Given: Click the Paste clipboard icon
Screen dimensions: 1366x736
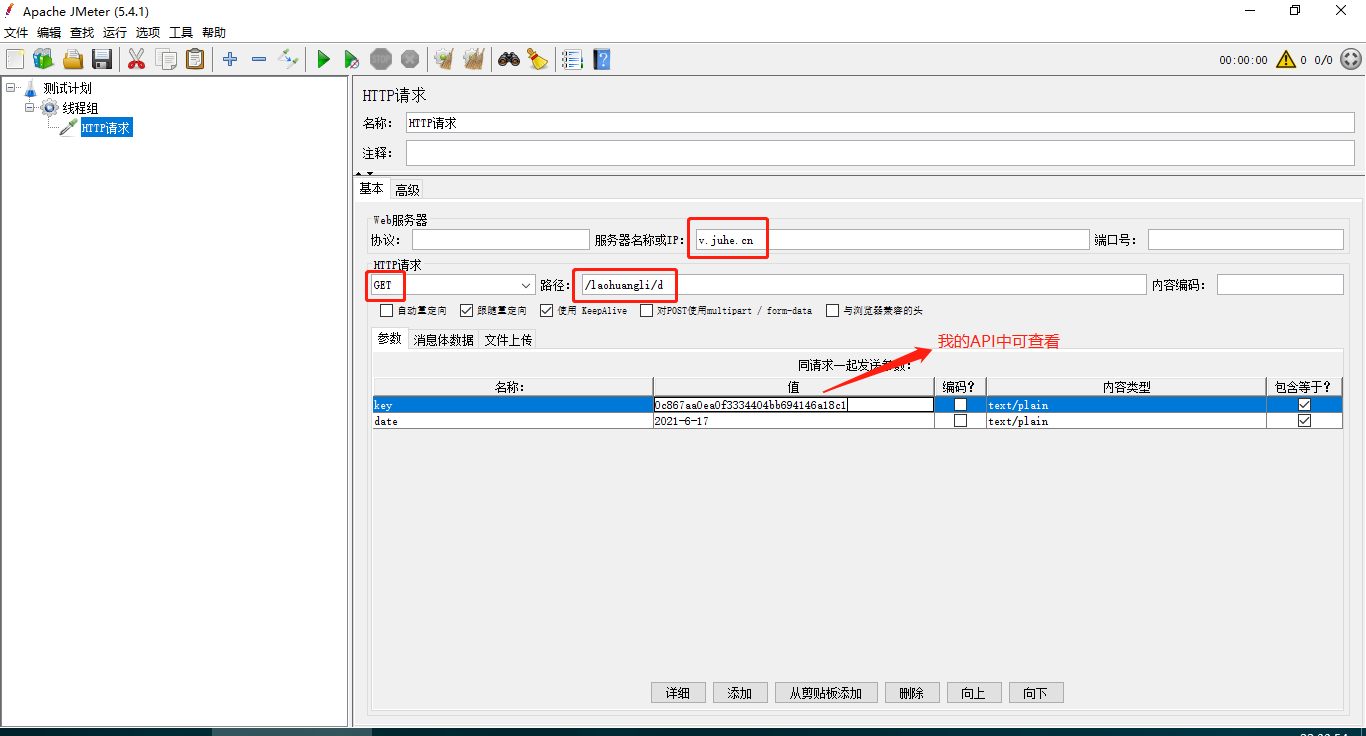Looking at the screenshot, I should point(195,59).
